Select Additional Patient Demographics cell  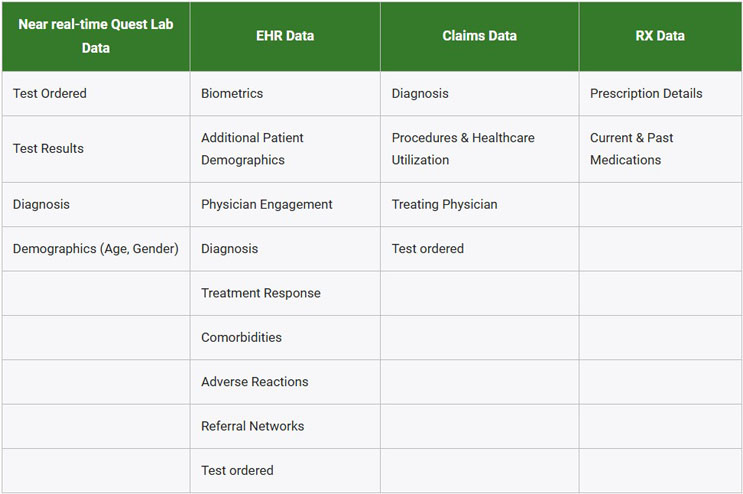tap(252, 149)
